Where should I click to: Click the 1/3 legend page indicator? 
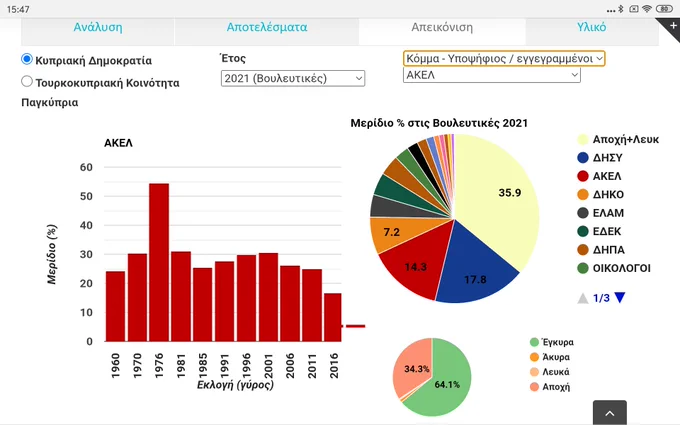pos(601,298)
